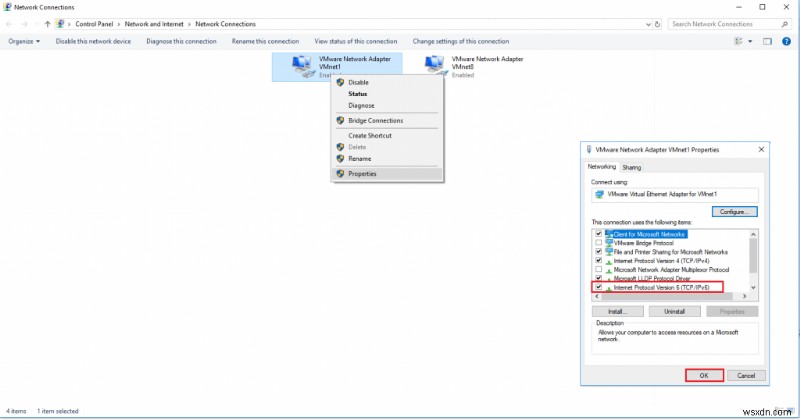This screenshot has height=420, width=800.
Task: Select the VMware Network Adapter VMnet8 icon
Action: [x=435, y=66]
